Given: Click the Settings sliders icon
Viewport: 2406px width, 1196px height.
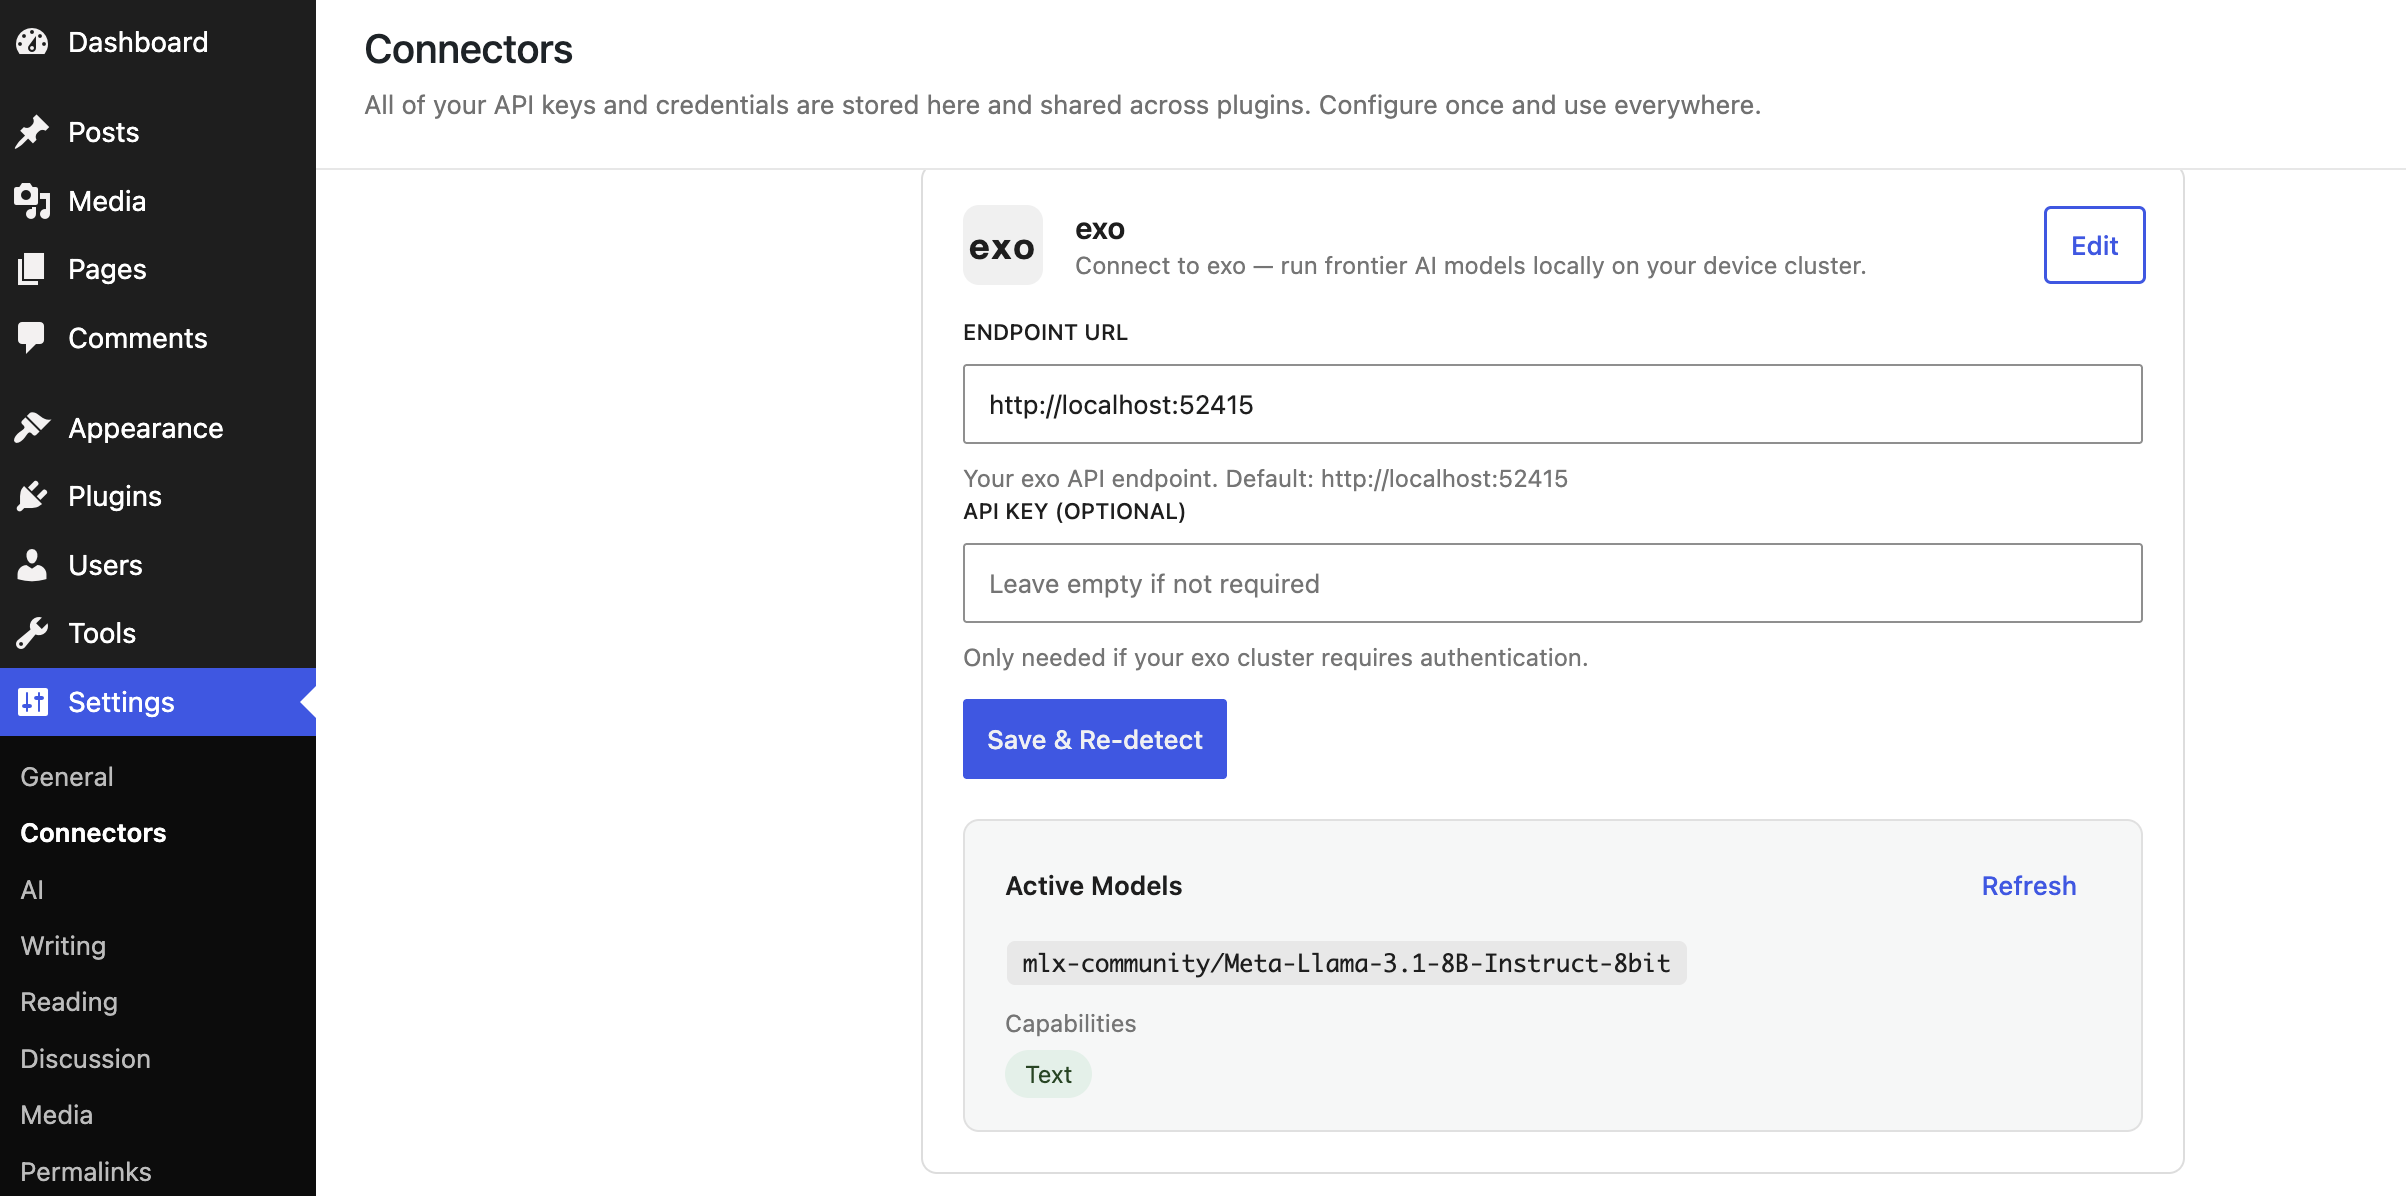Looking at the screenshot, I should (x=32, y=702).
